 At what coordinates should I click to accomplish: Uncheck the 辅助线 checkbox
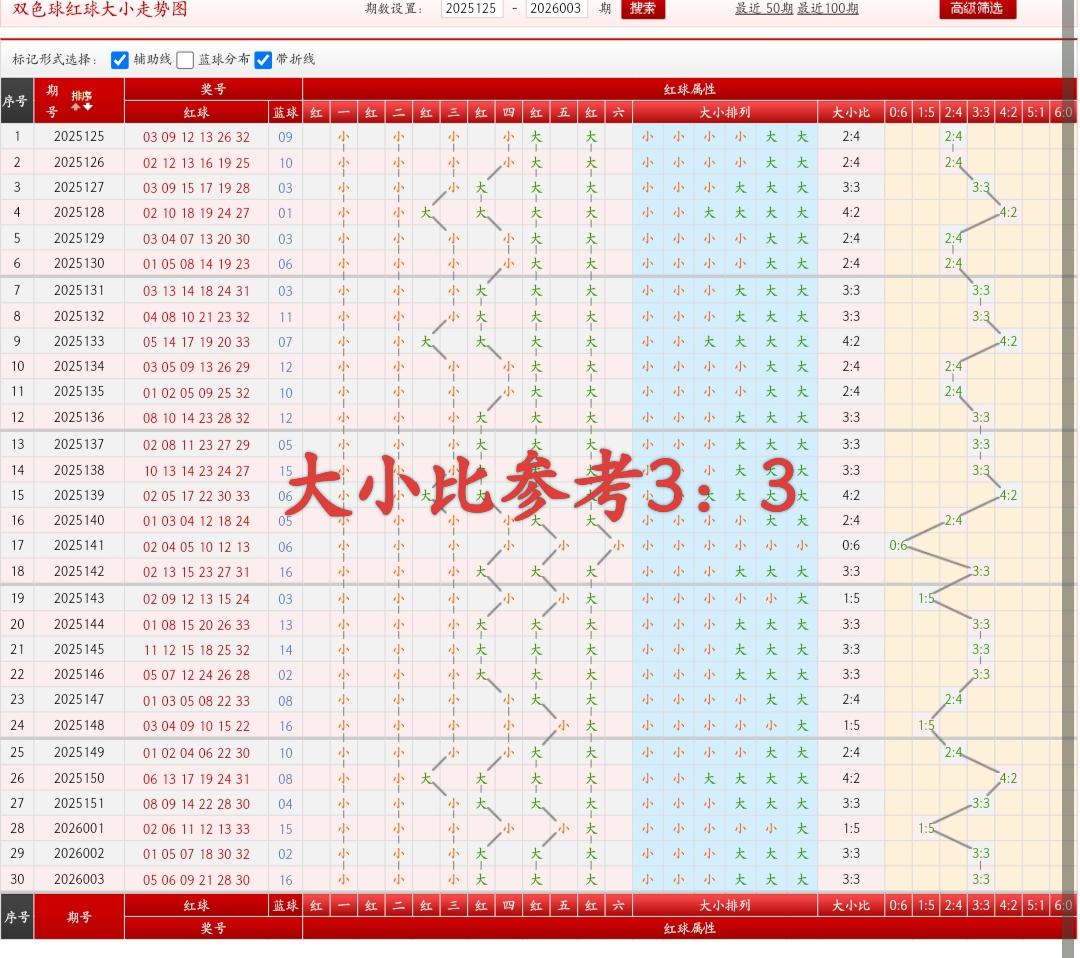tap(120, 60)
